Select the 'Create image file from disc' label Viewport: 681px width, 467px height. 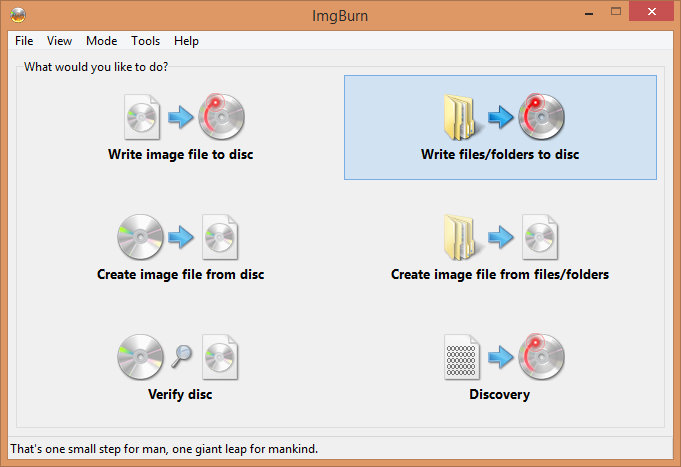[x=181, y=275]
